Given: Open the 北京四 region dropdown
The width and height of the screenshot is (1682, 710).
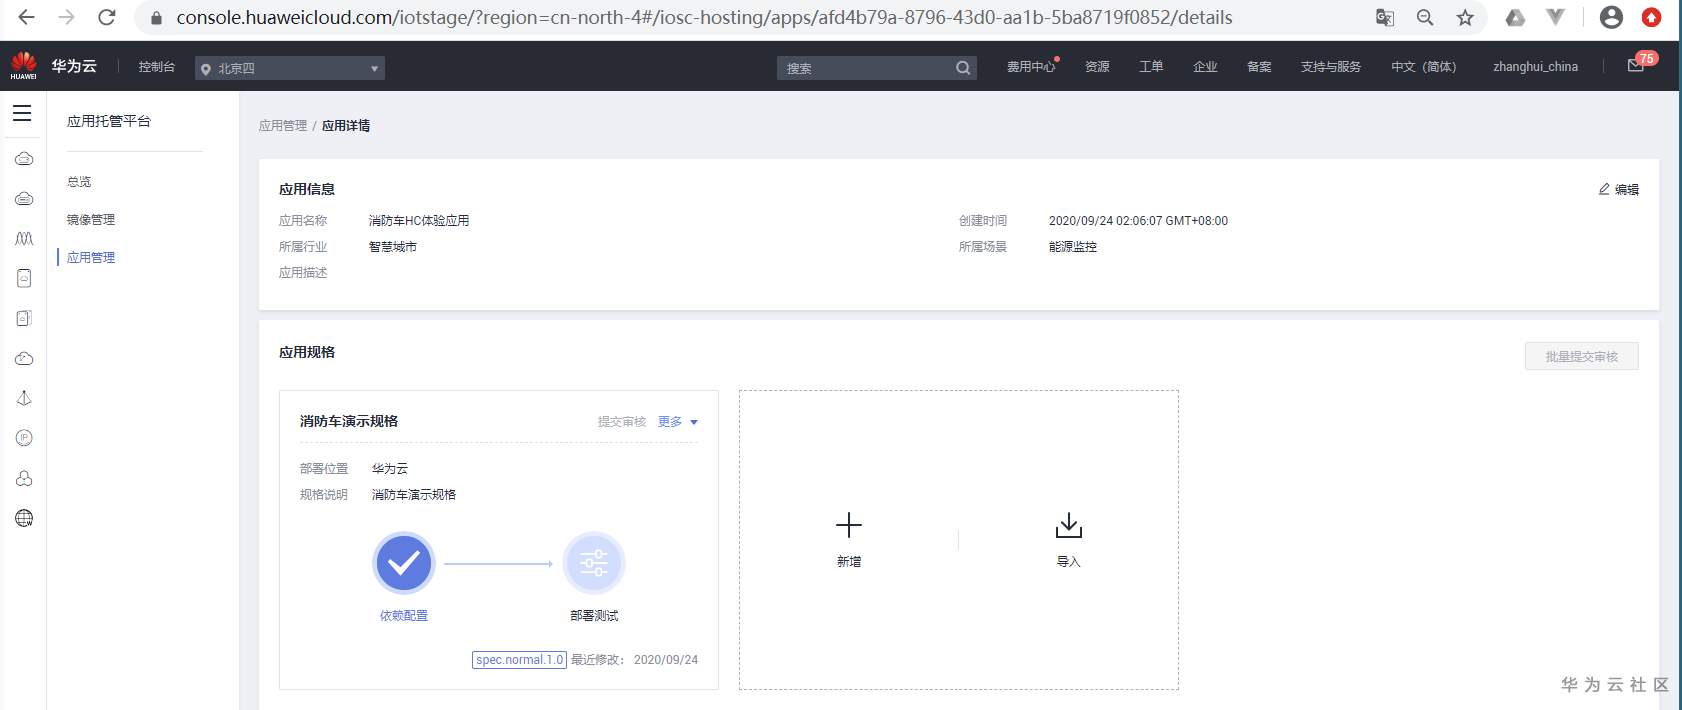Looking at the screenshot, I should (290, 68).
